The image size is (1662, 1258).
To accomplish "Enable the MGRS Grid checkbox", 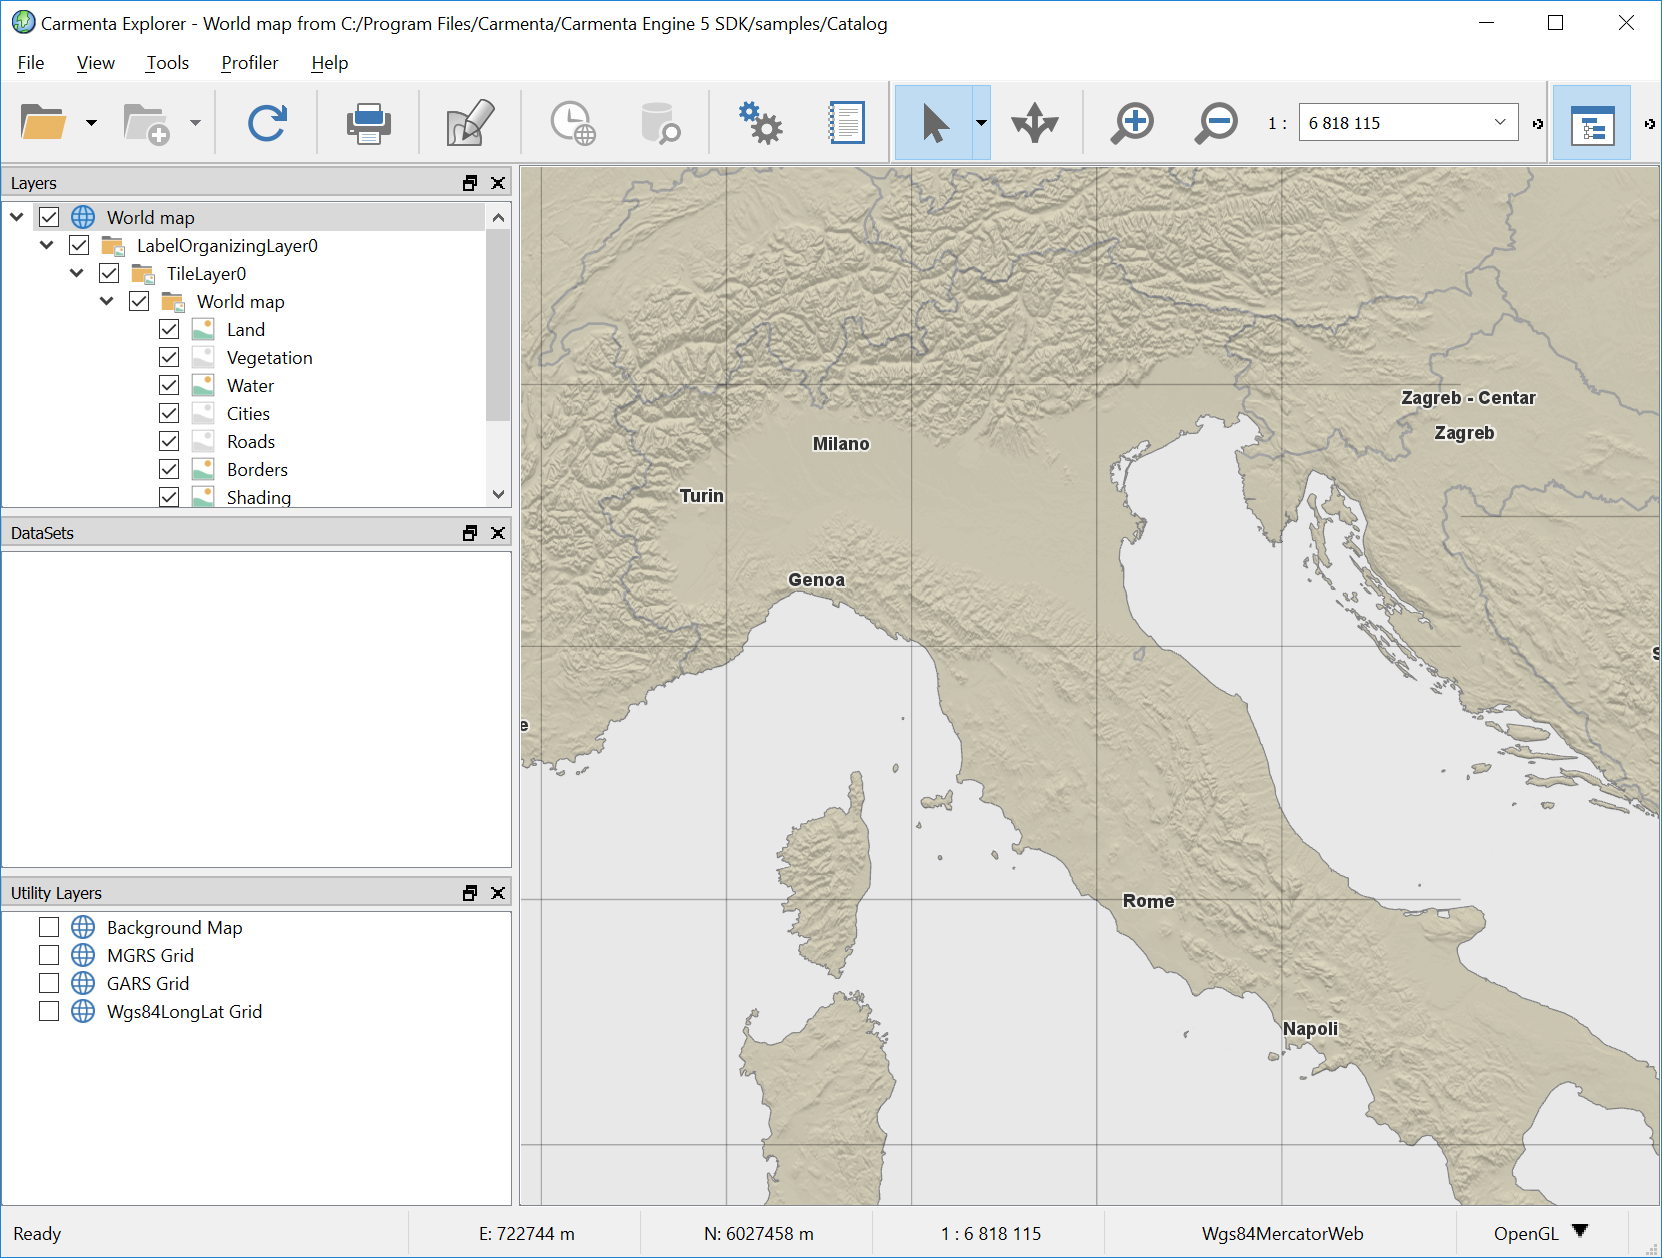I will [49, 955].
